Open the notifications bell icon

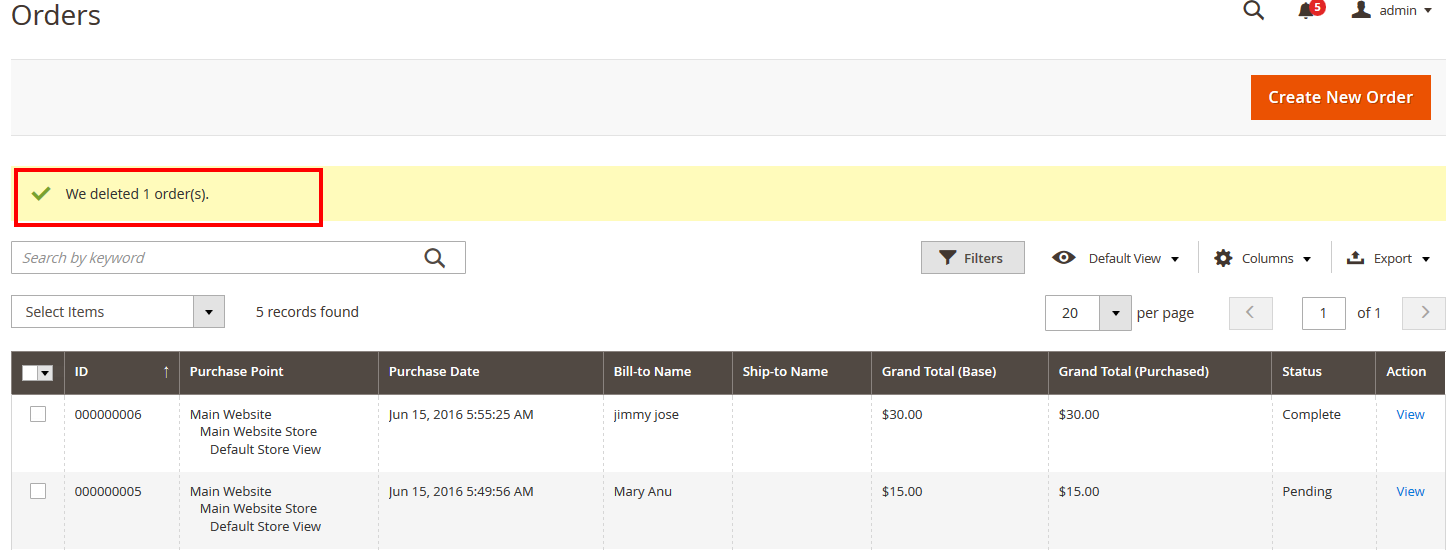tap(1306, 11)
